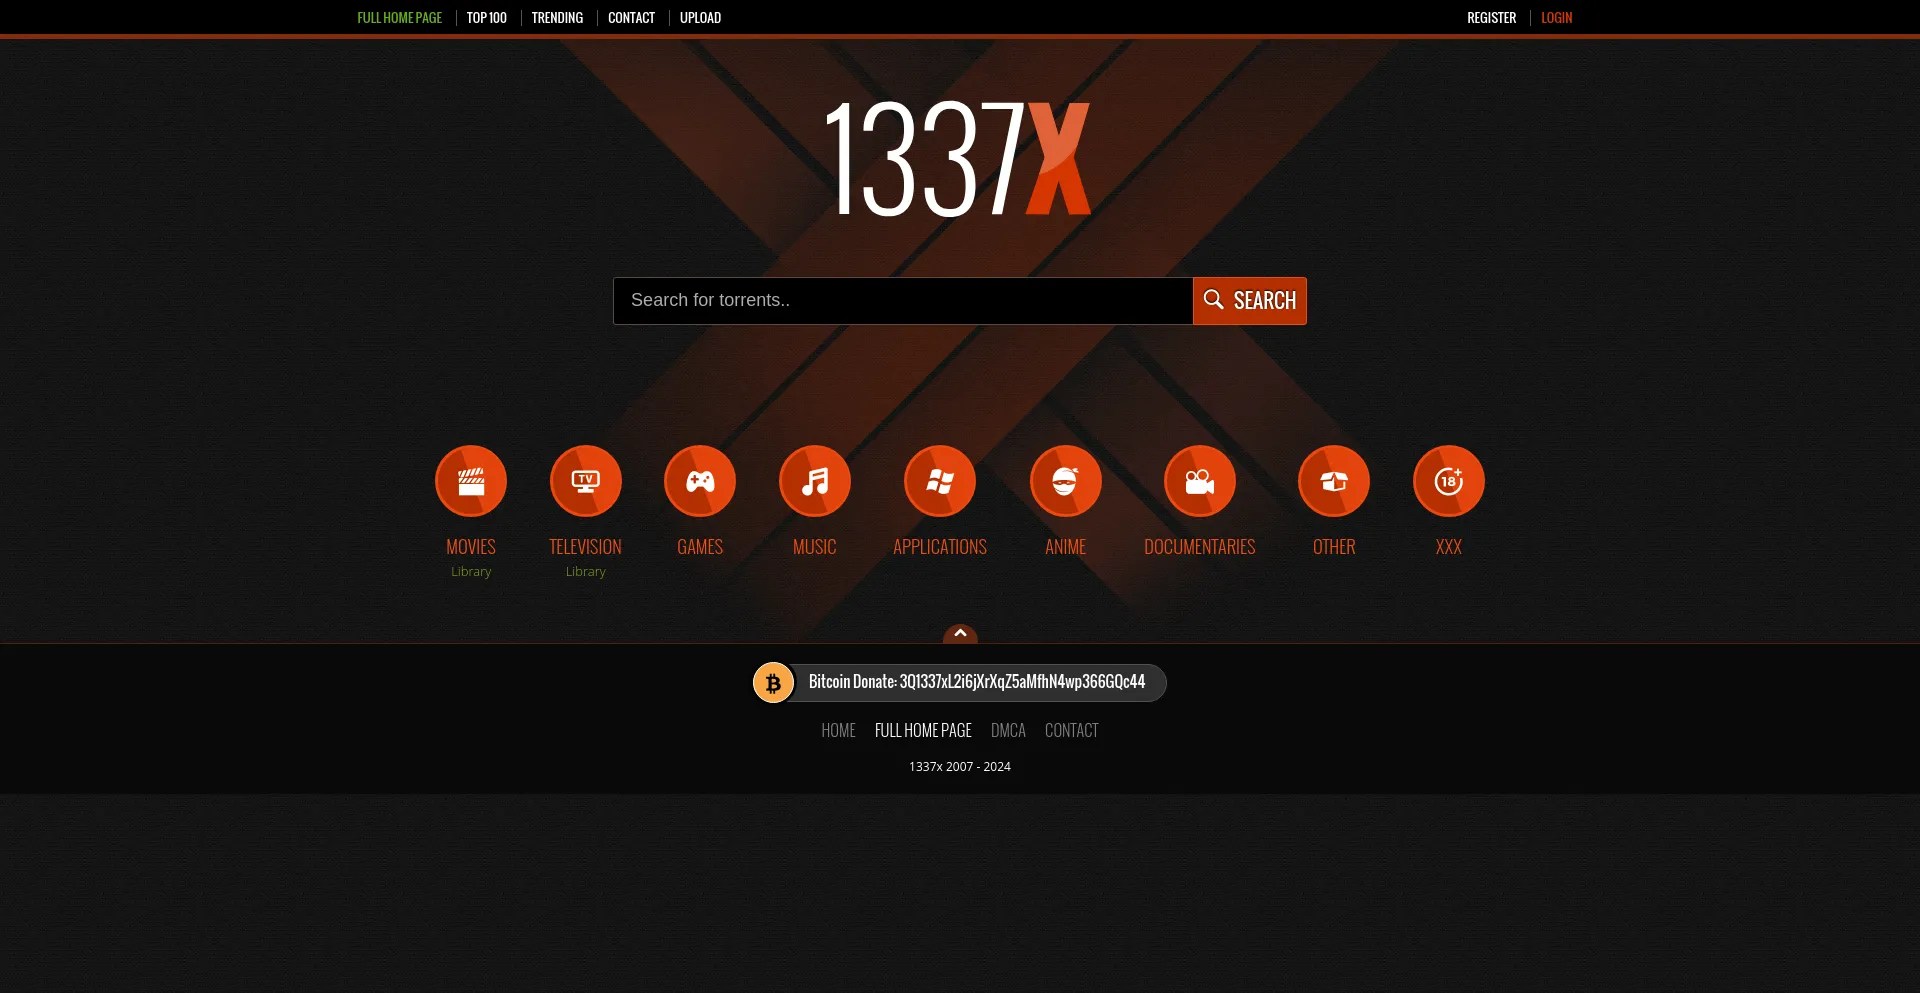This screenshot has width=1920, height=993.
Task: Click the Applications text label
Action: [940, 547]
